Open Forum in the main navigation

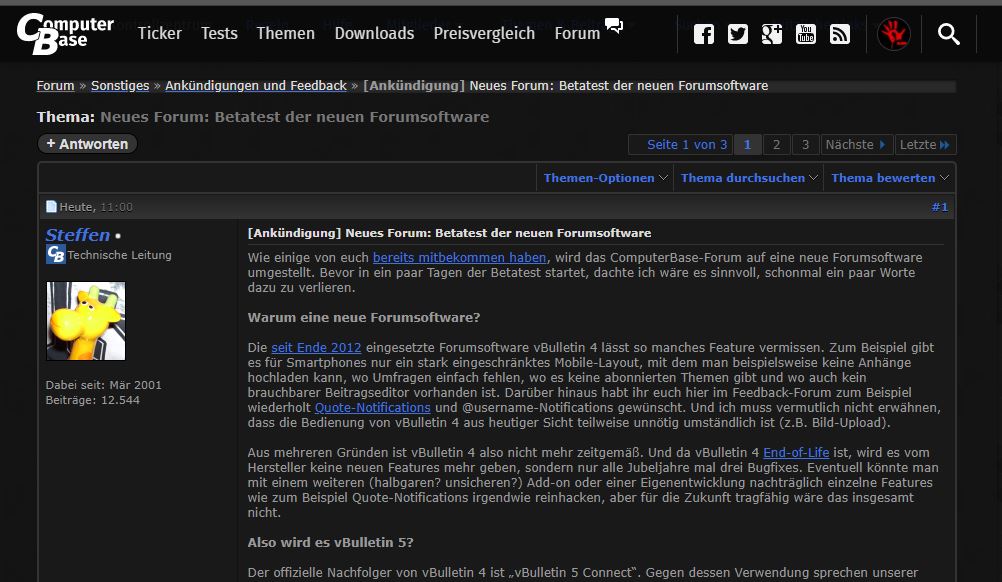(x=577, y=33)
